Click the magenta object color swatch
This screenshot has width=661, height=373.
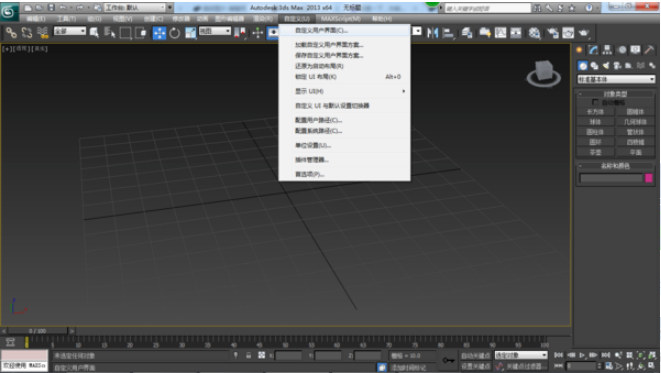(649, 178)
